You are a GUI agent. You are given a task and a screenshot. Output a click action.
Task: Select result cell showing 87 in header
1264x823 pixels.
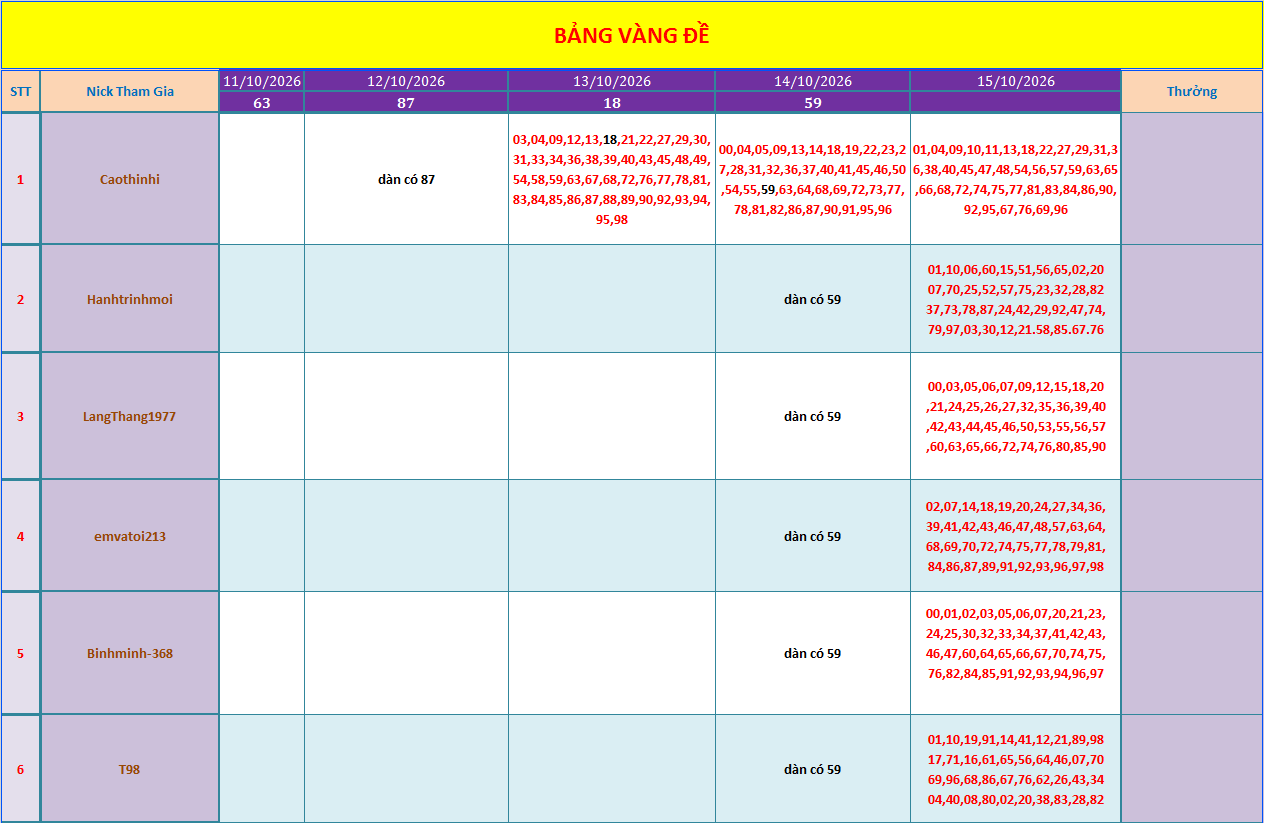[x=406, y=102]
